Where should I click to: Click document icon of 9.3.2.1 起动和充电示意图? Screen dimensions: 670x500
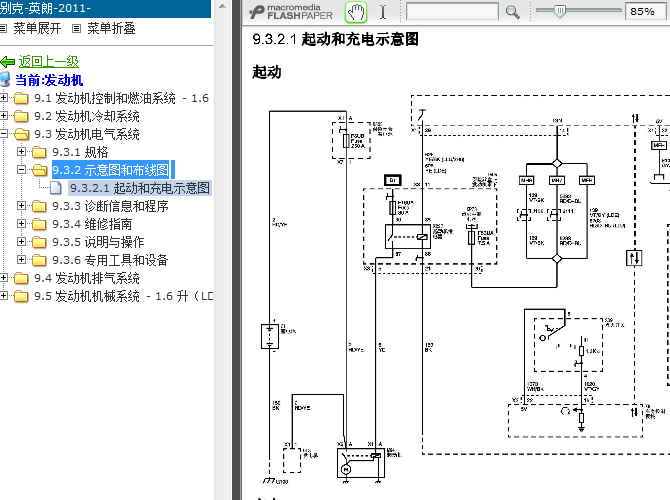point(56,188)
